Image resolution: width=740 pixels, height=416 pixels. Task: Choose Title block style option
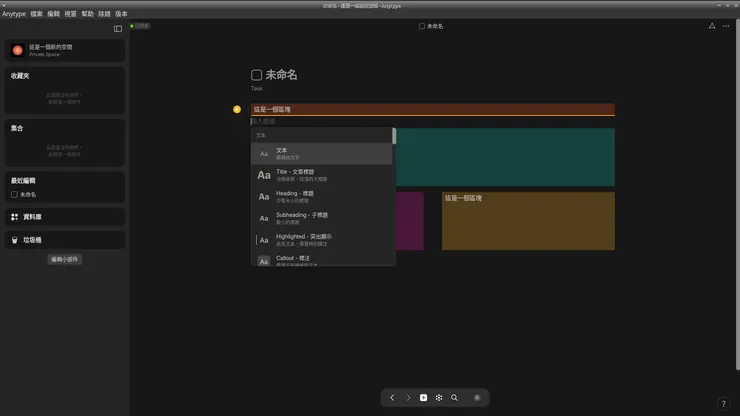(x=321, y=175)
